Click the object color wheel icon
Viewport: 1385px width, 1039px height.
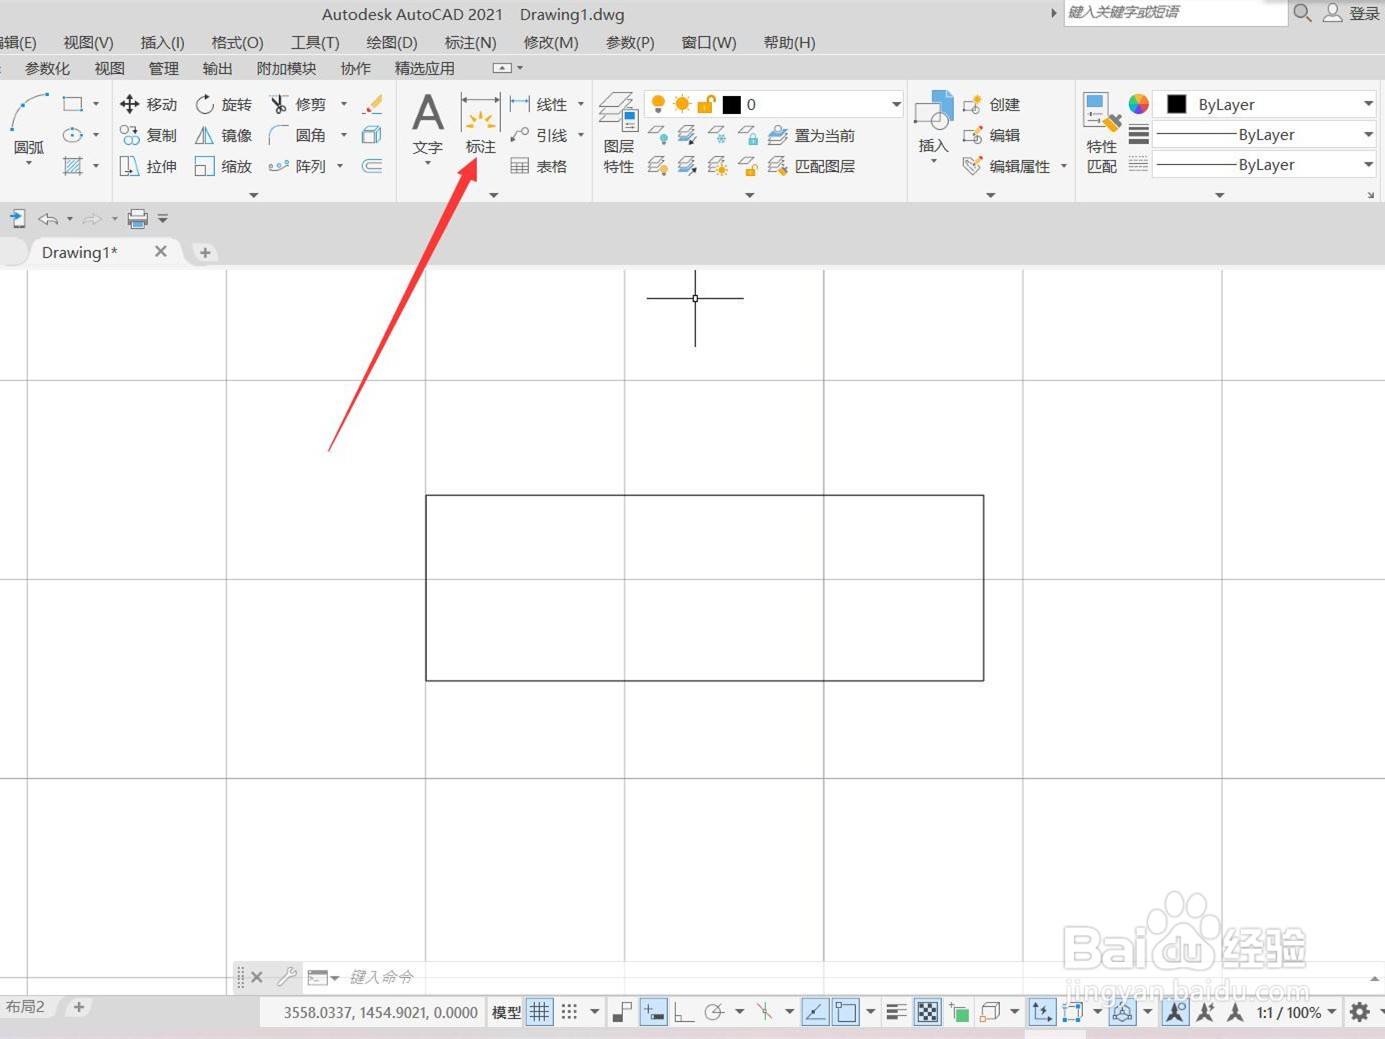pos(1138,104)
